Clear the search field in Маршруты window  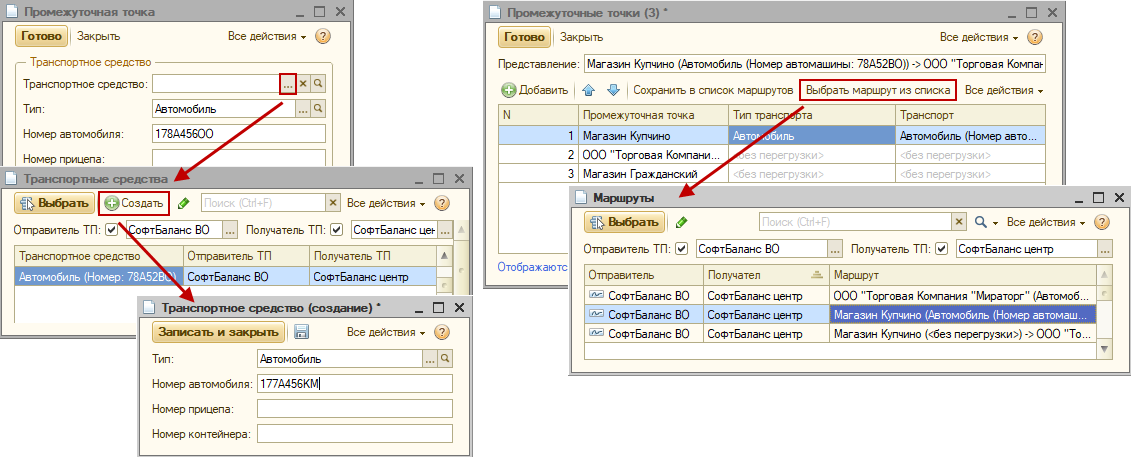pos(958,222)
